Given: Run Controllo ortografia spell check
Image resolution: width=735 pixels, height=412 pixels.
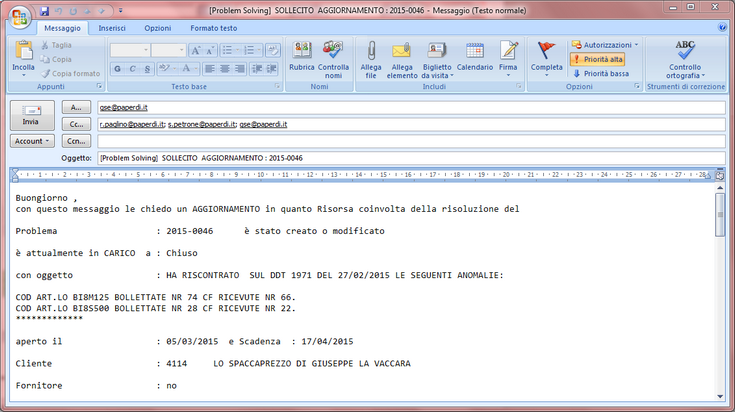Looking at the screenshot, I should [x=685, y=60].
